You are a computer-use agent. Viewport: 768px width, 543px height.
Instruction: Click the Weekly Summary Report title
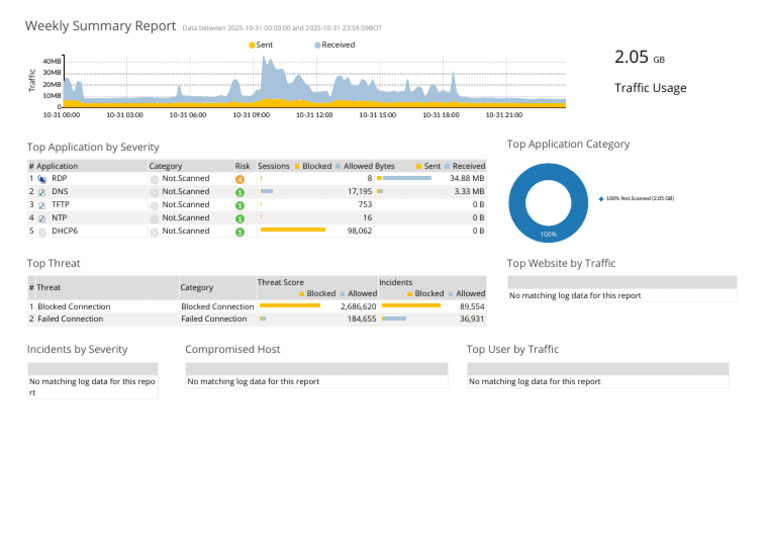(100, 26)
